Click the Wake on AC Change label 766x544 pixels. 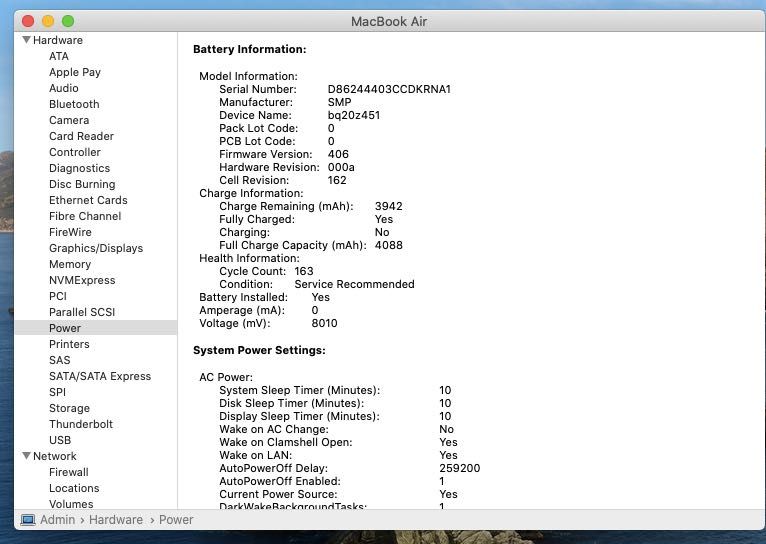click(x=274, y=429)
